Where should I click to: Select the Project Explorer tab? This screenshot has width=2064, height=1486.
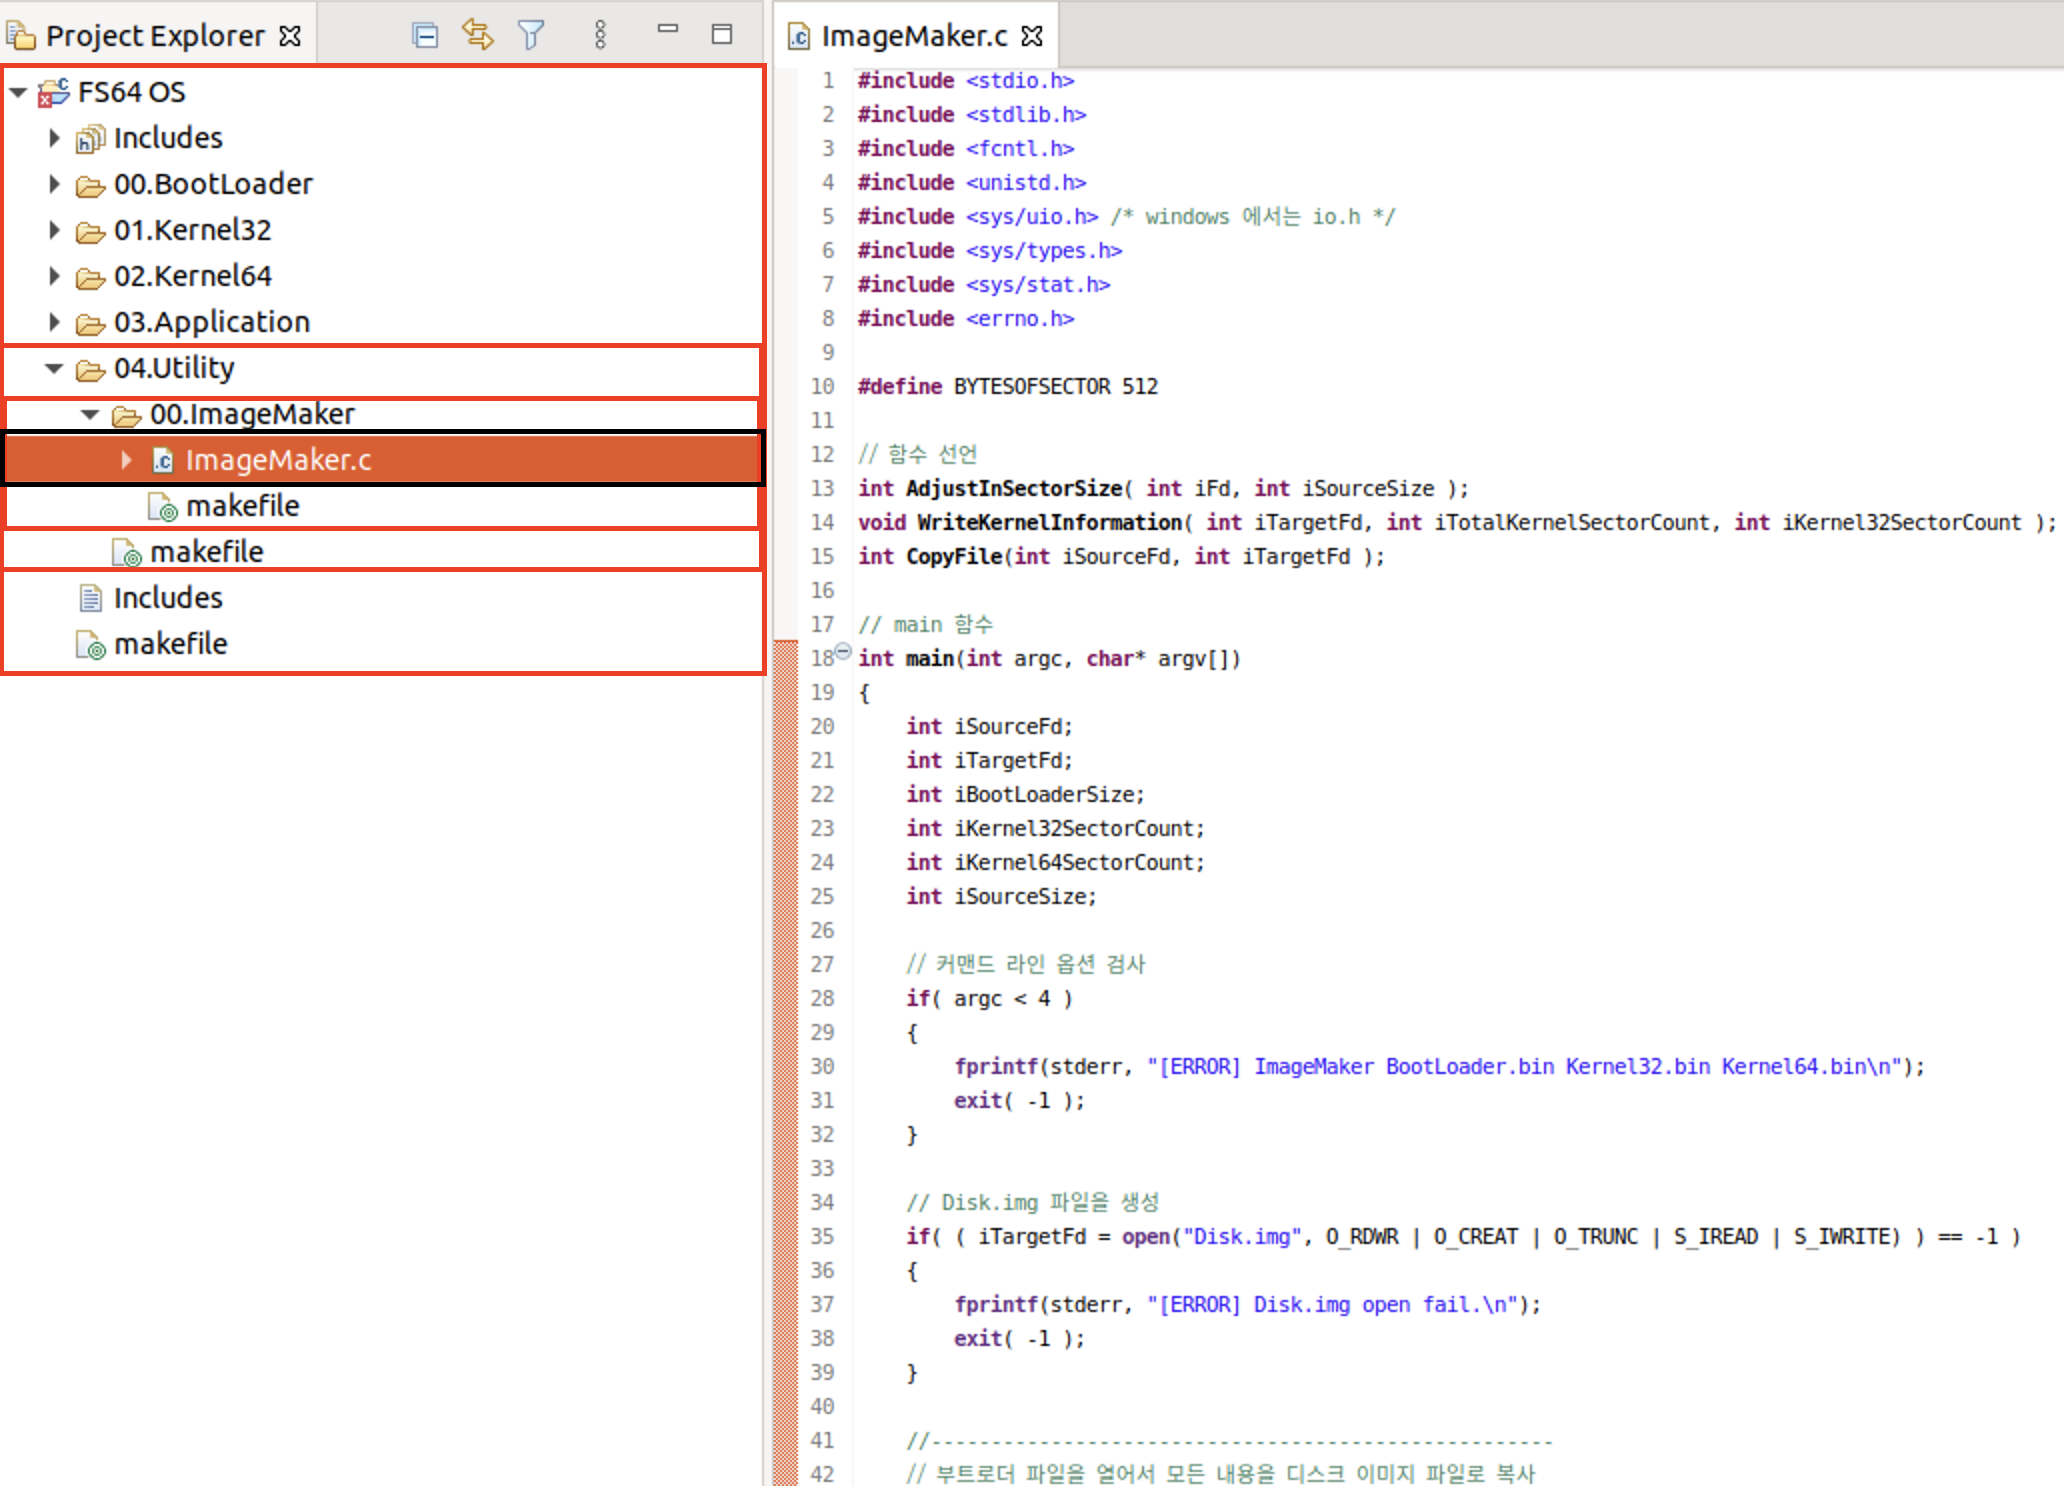pos(155,36)
